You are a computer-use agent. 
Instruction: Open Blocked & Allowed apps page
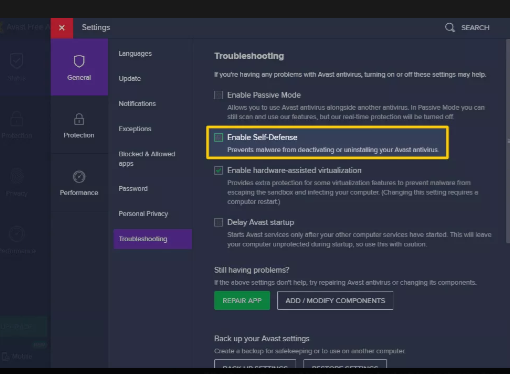click(147, 159)
